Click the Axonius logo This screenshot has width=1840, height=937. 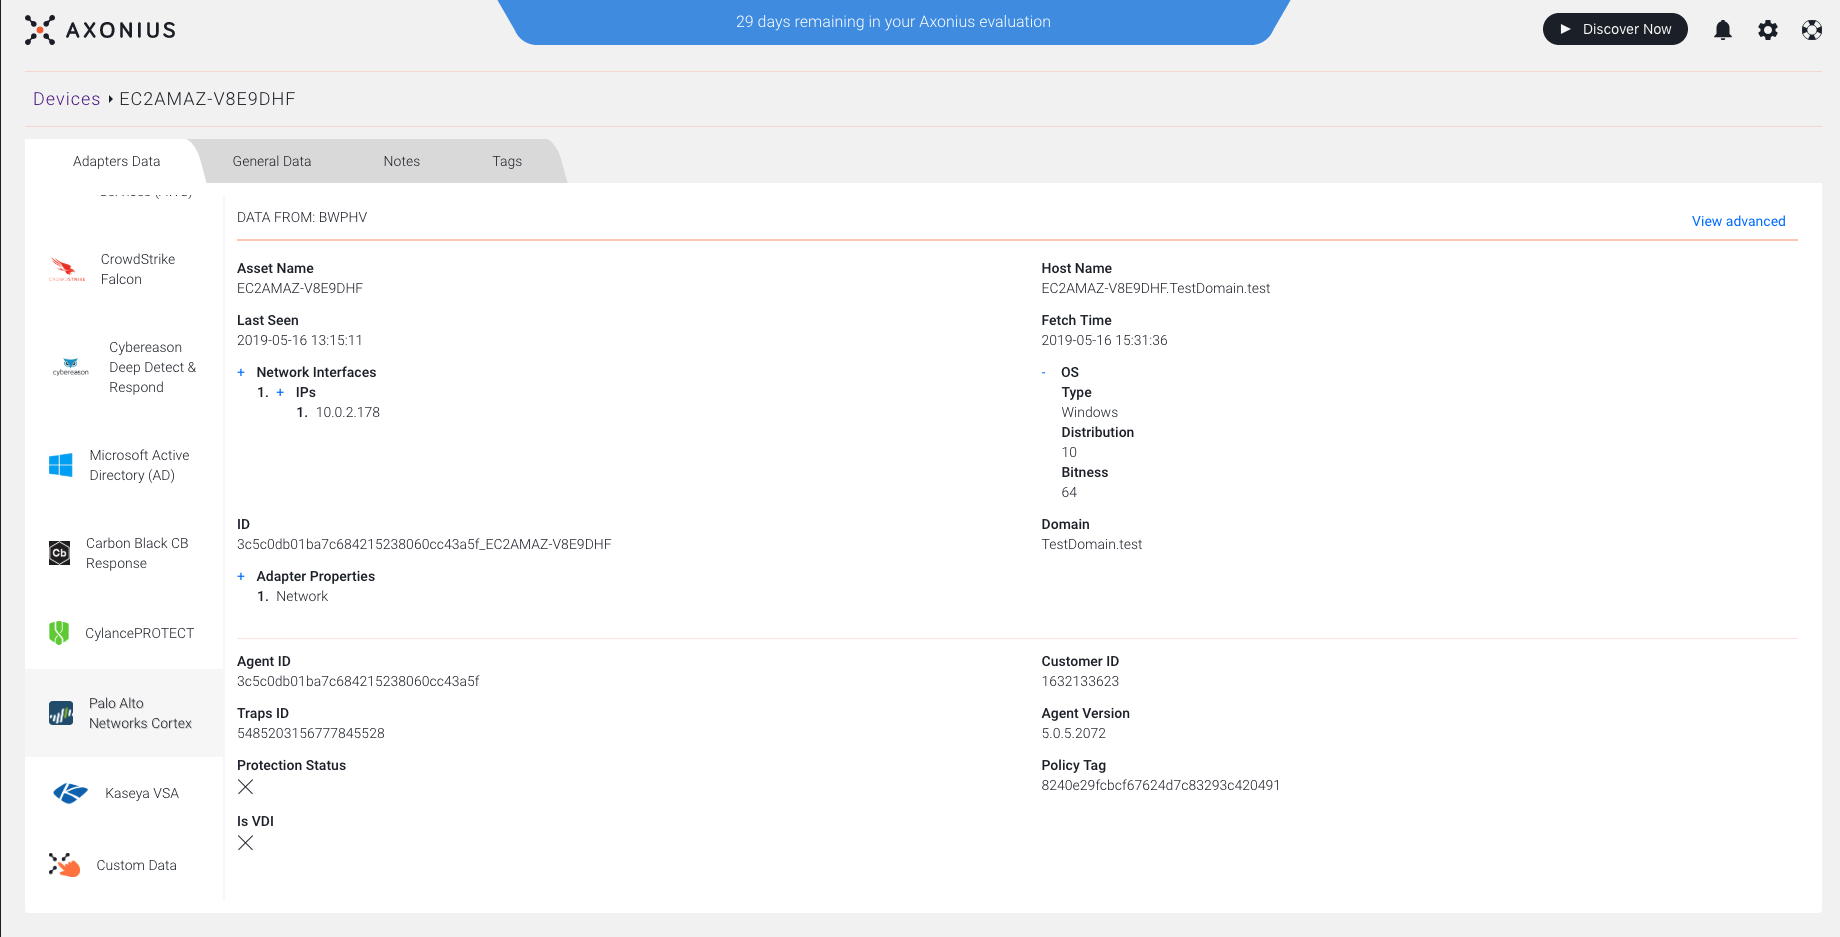98,29
